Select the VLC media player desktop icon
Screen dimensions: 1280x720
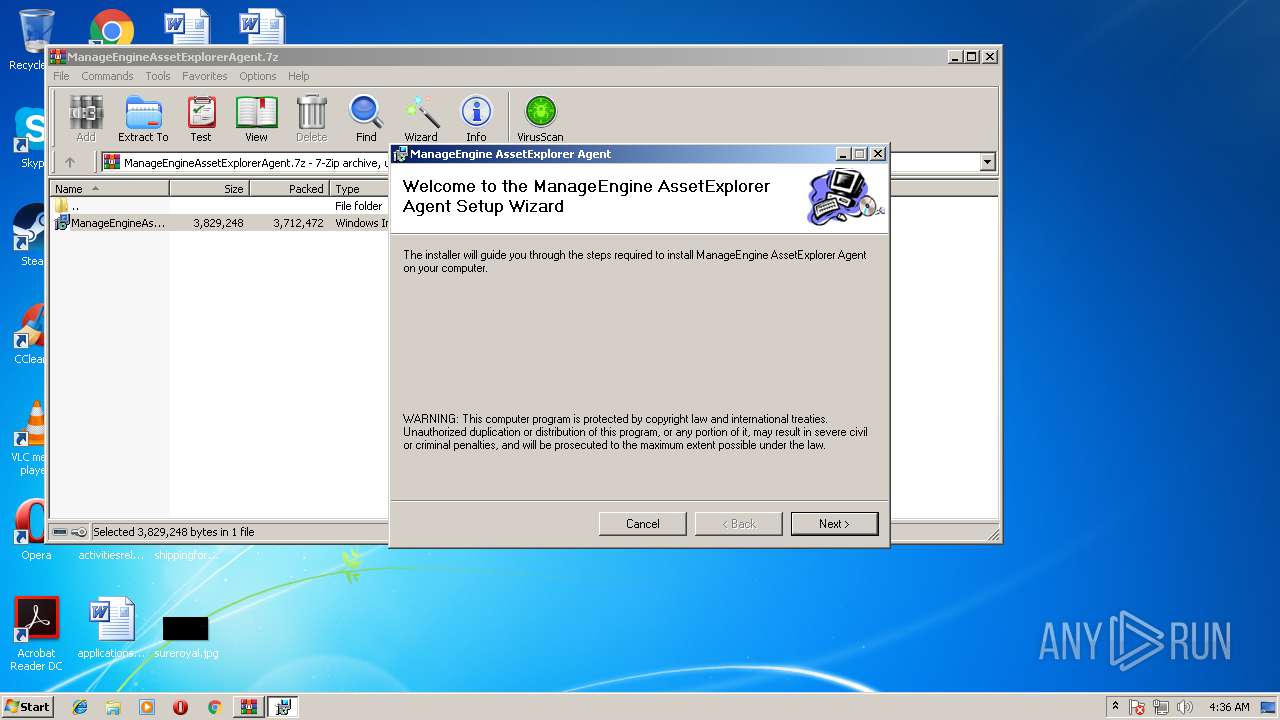tap(32, 437)
